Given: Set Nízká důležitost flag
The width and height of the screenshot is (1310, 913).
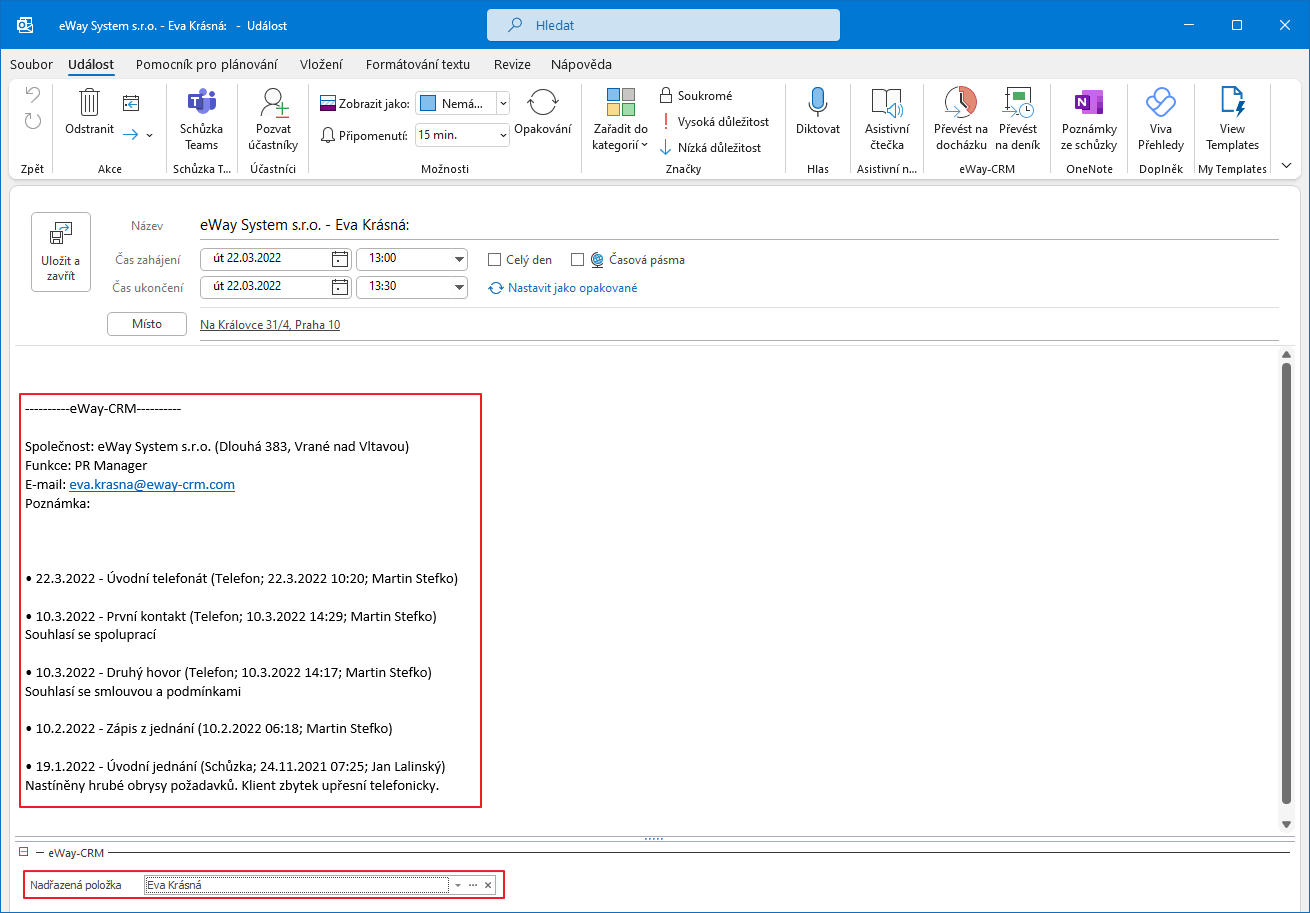Looking at the screenshot, I should click(710, 148).
